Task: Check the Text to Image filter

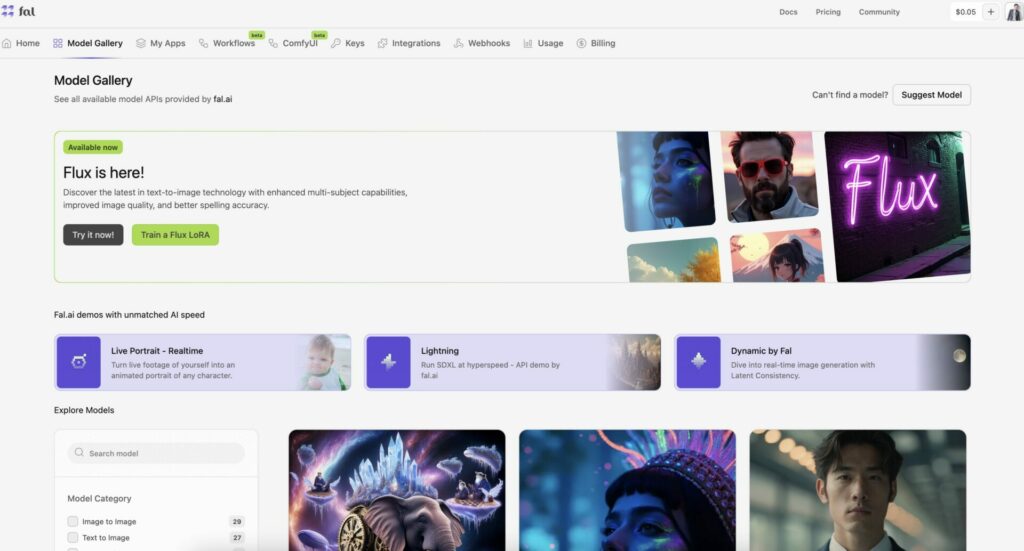Action: [73, 538]
